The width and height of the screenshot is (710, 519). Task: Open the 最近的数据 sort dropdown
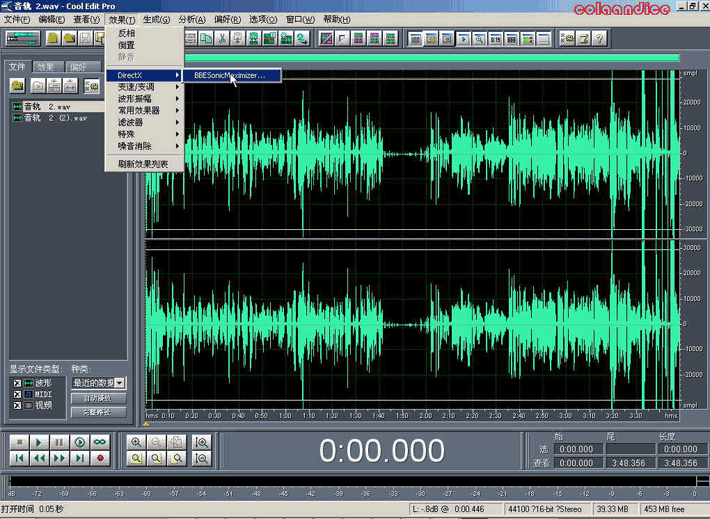(119, 383)
